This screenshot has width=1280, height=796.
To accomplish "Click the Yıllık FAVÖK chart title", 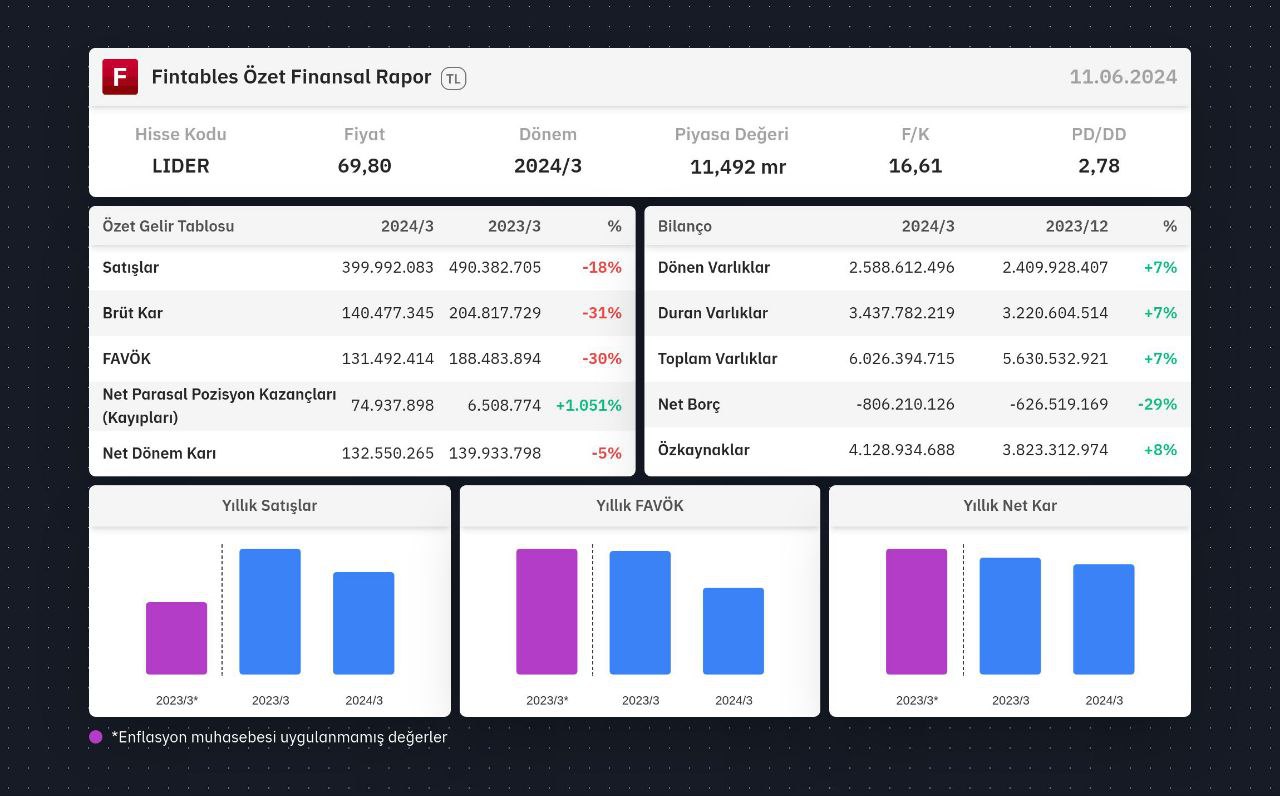I will [640, 506].
